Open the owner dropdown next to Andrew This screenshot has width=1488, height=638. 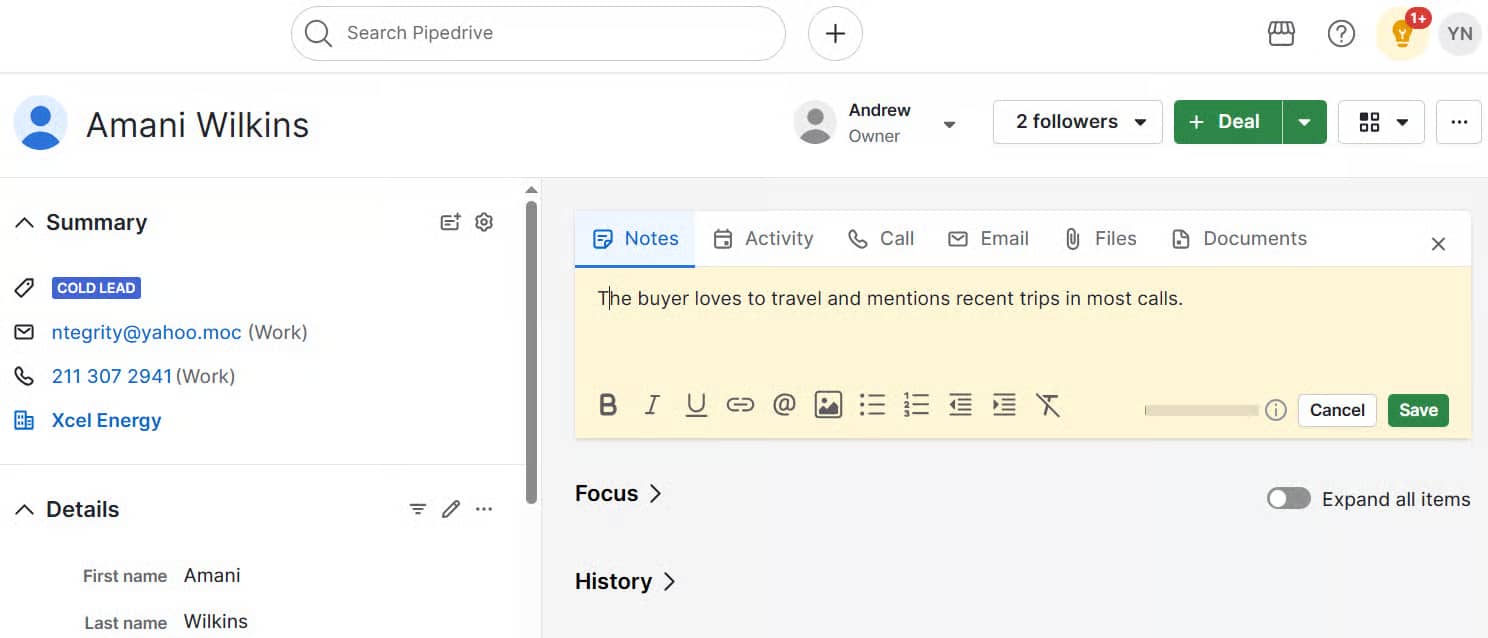tap(948, 124)
